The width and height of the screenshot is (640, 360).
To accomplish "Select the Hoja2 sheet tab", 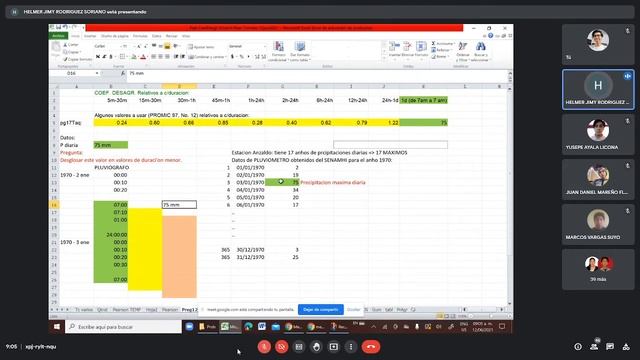I will point(151,309).
